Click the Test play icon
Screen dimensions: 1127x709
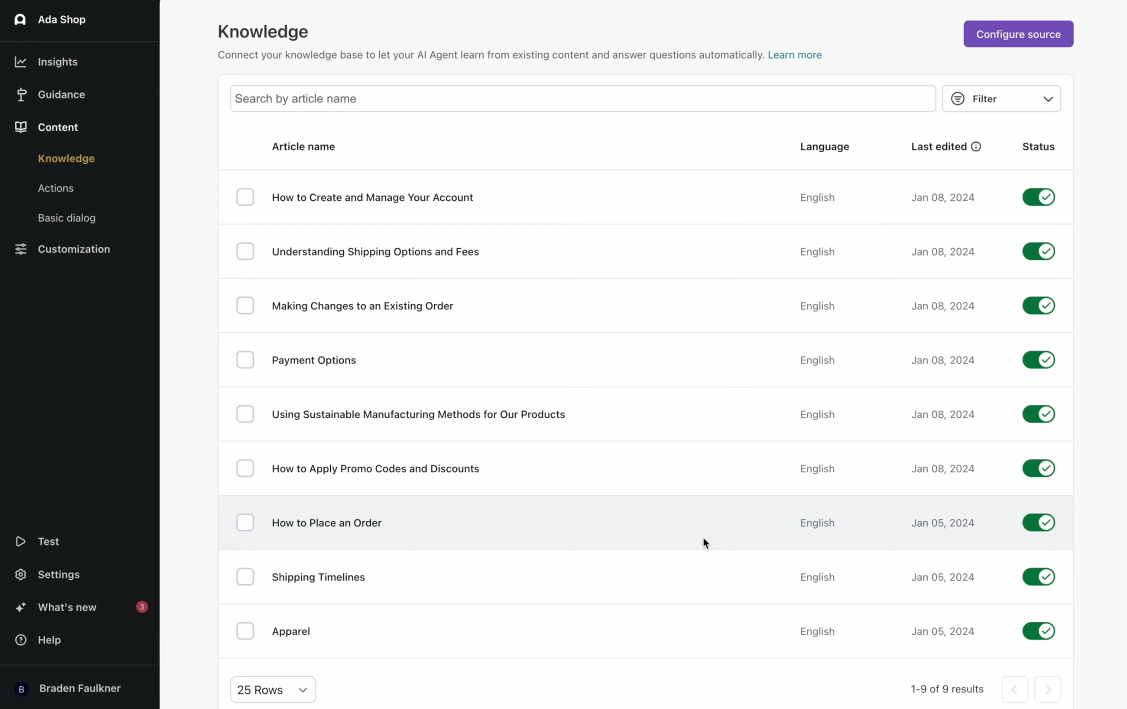pos(20,541)
